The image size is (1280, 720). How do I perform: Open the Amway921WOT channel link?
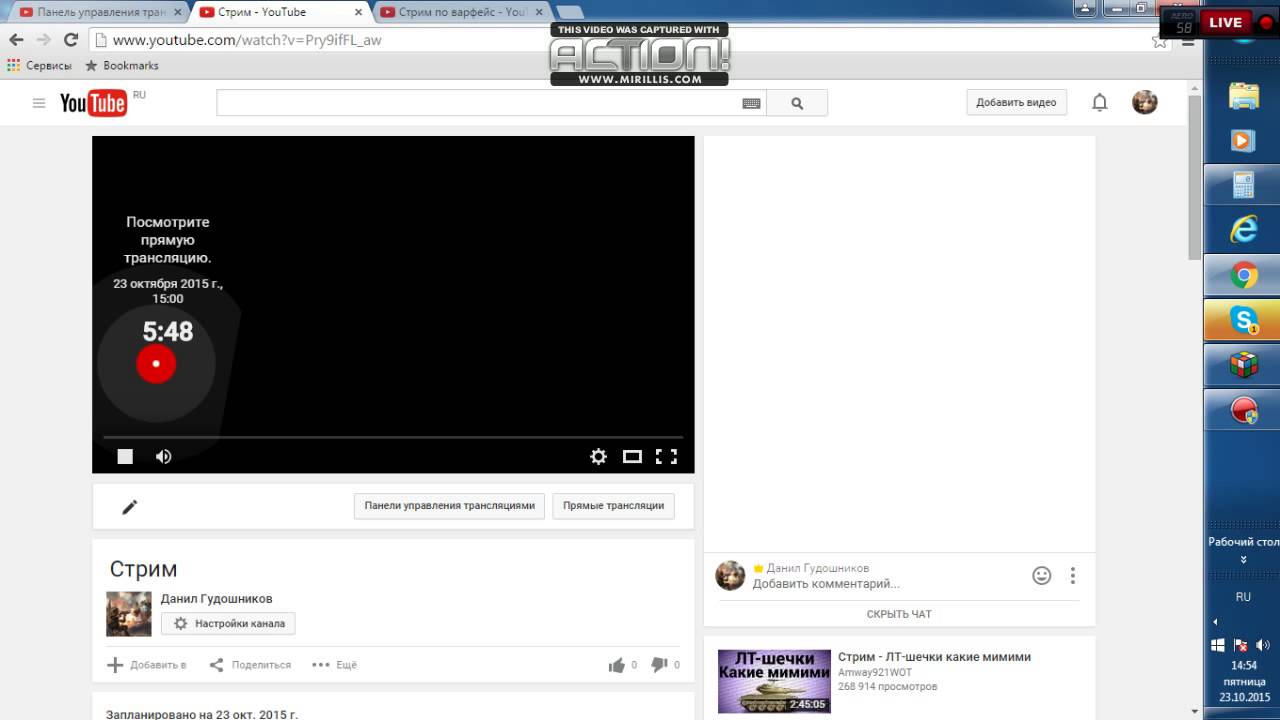point(875,673)
